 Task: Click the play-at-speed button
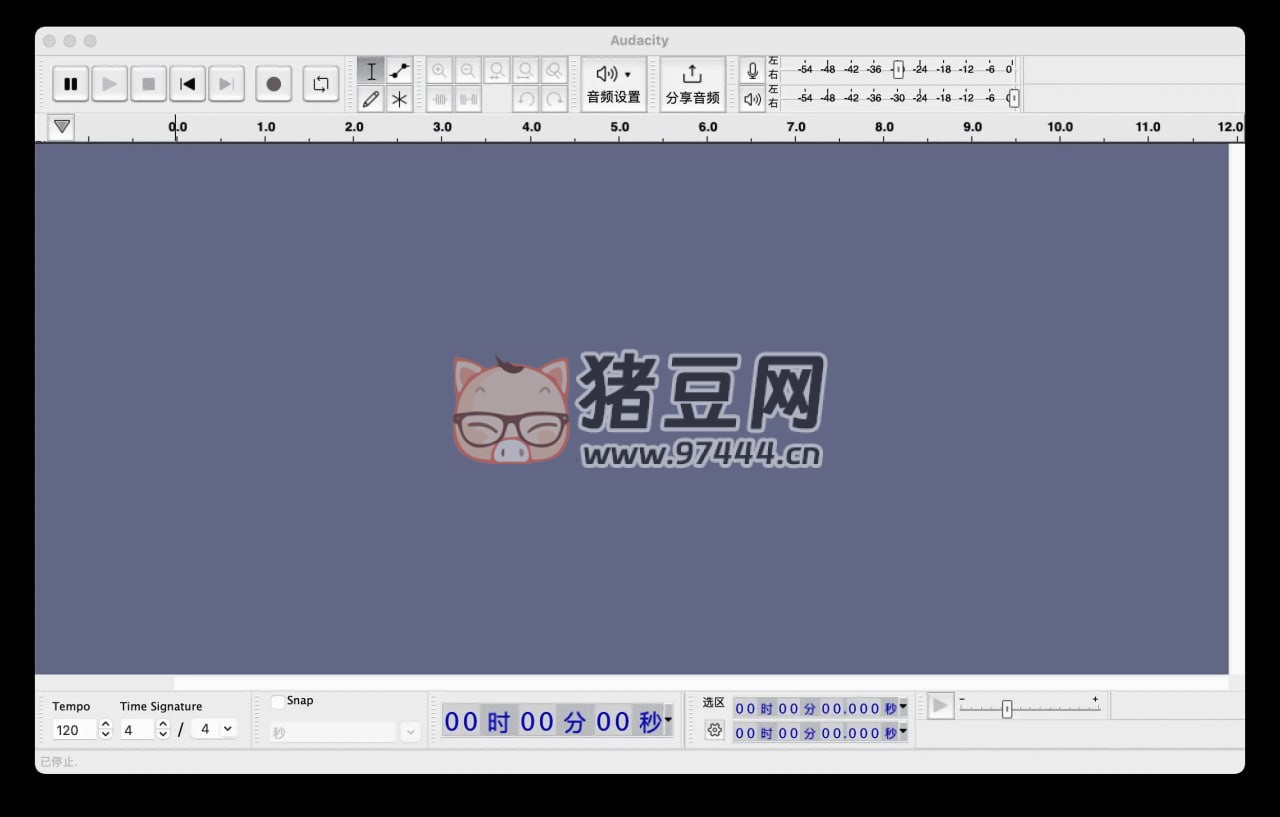(940, 706)
